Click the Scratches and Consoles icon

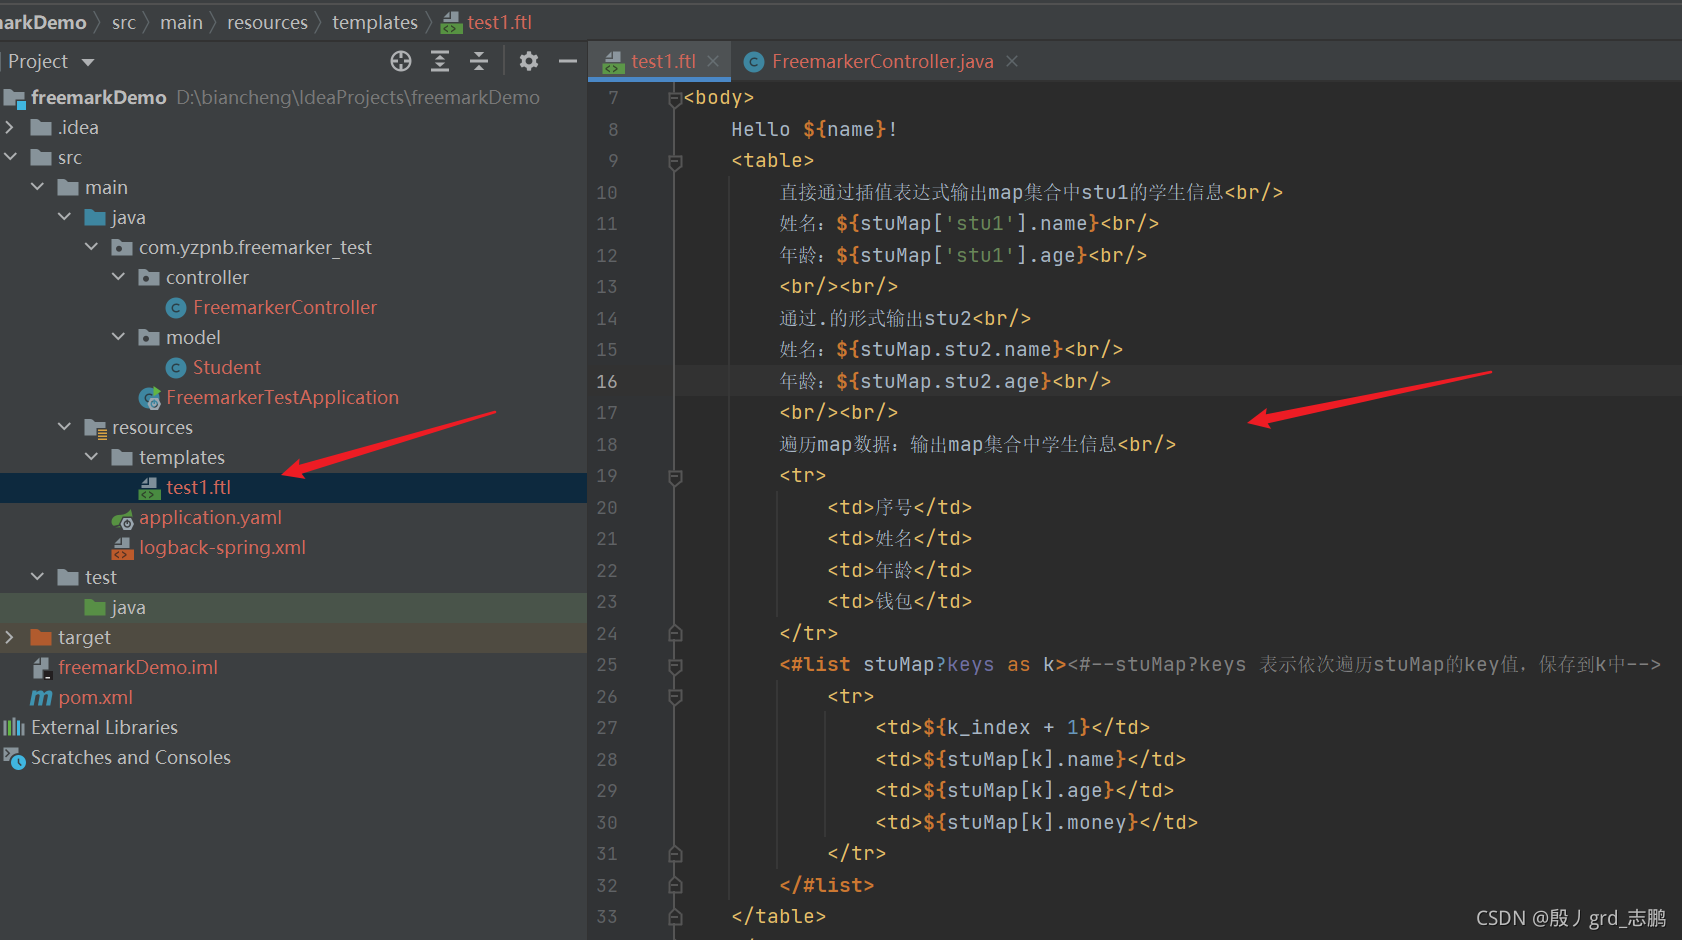click(x=14, y=758)
